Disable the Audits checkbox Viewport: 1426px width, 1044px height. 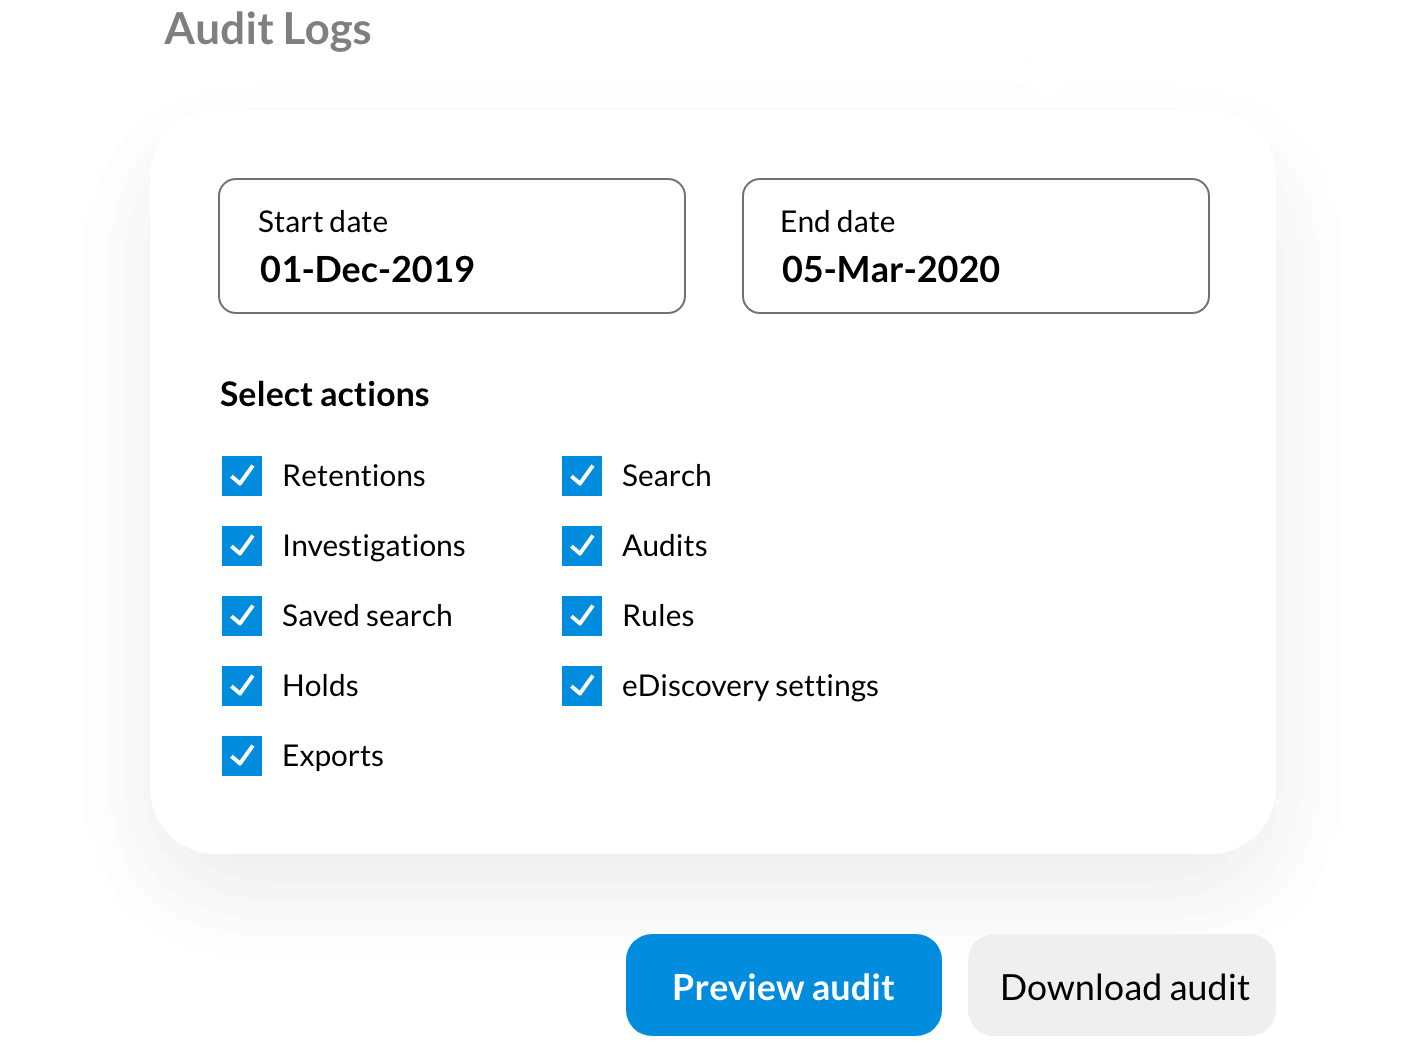pos(582,546)
